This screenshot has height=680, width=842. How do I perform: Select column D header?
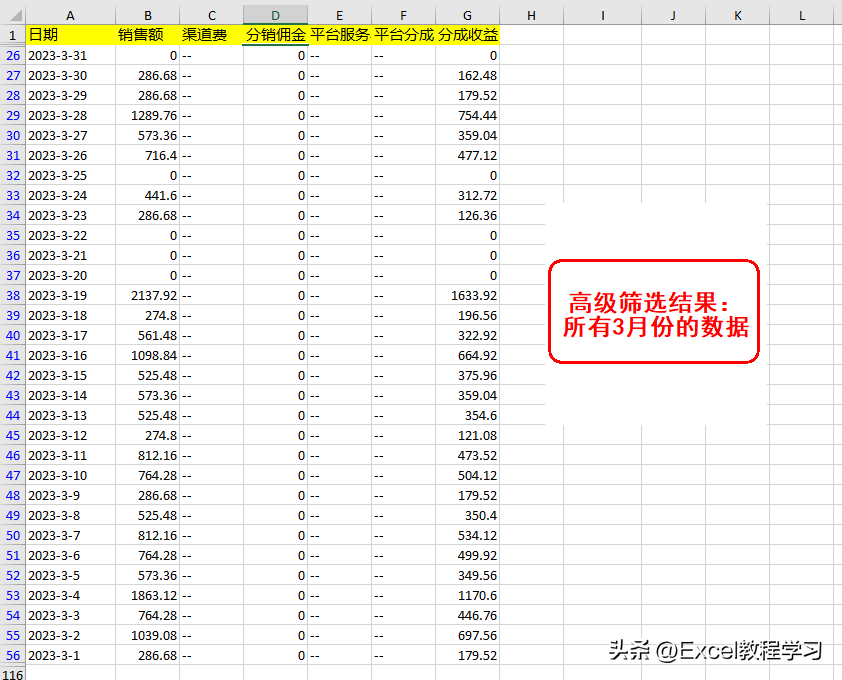coord(275,16)
